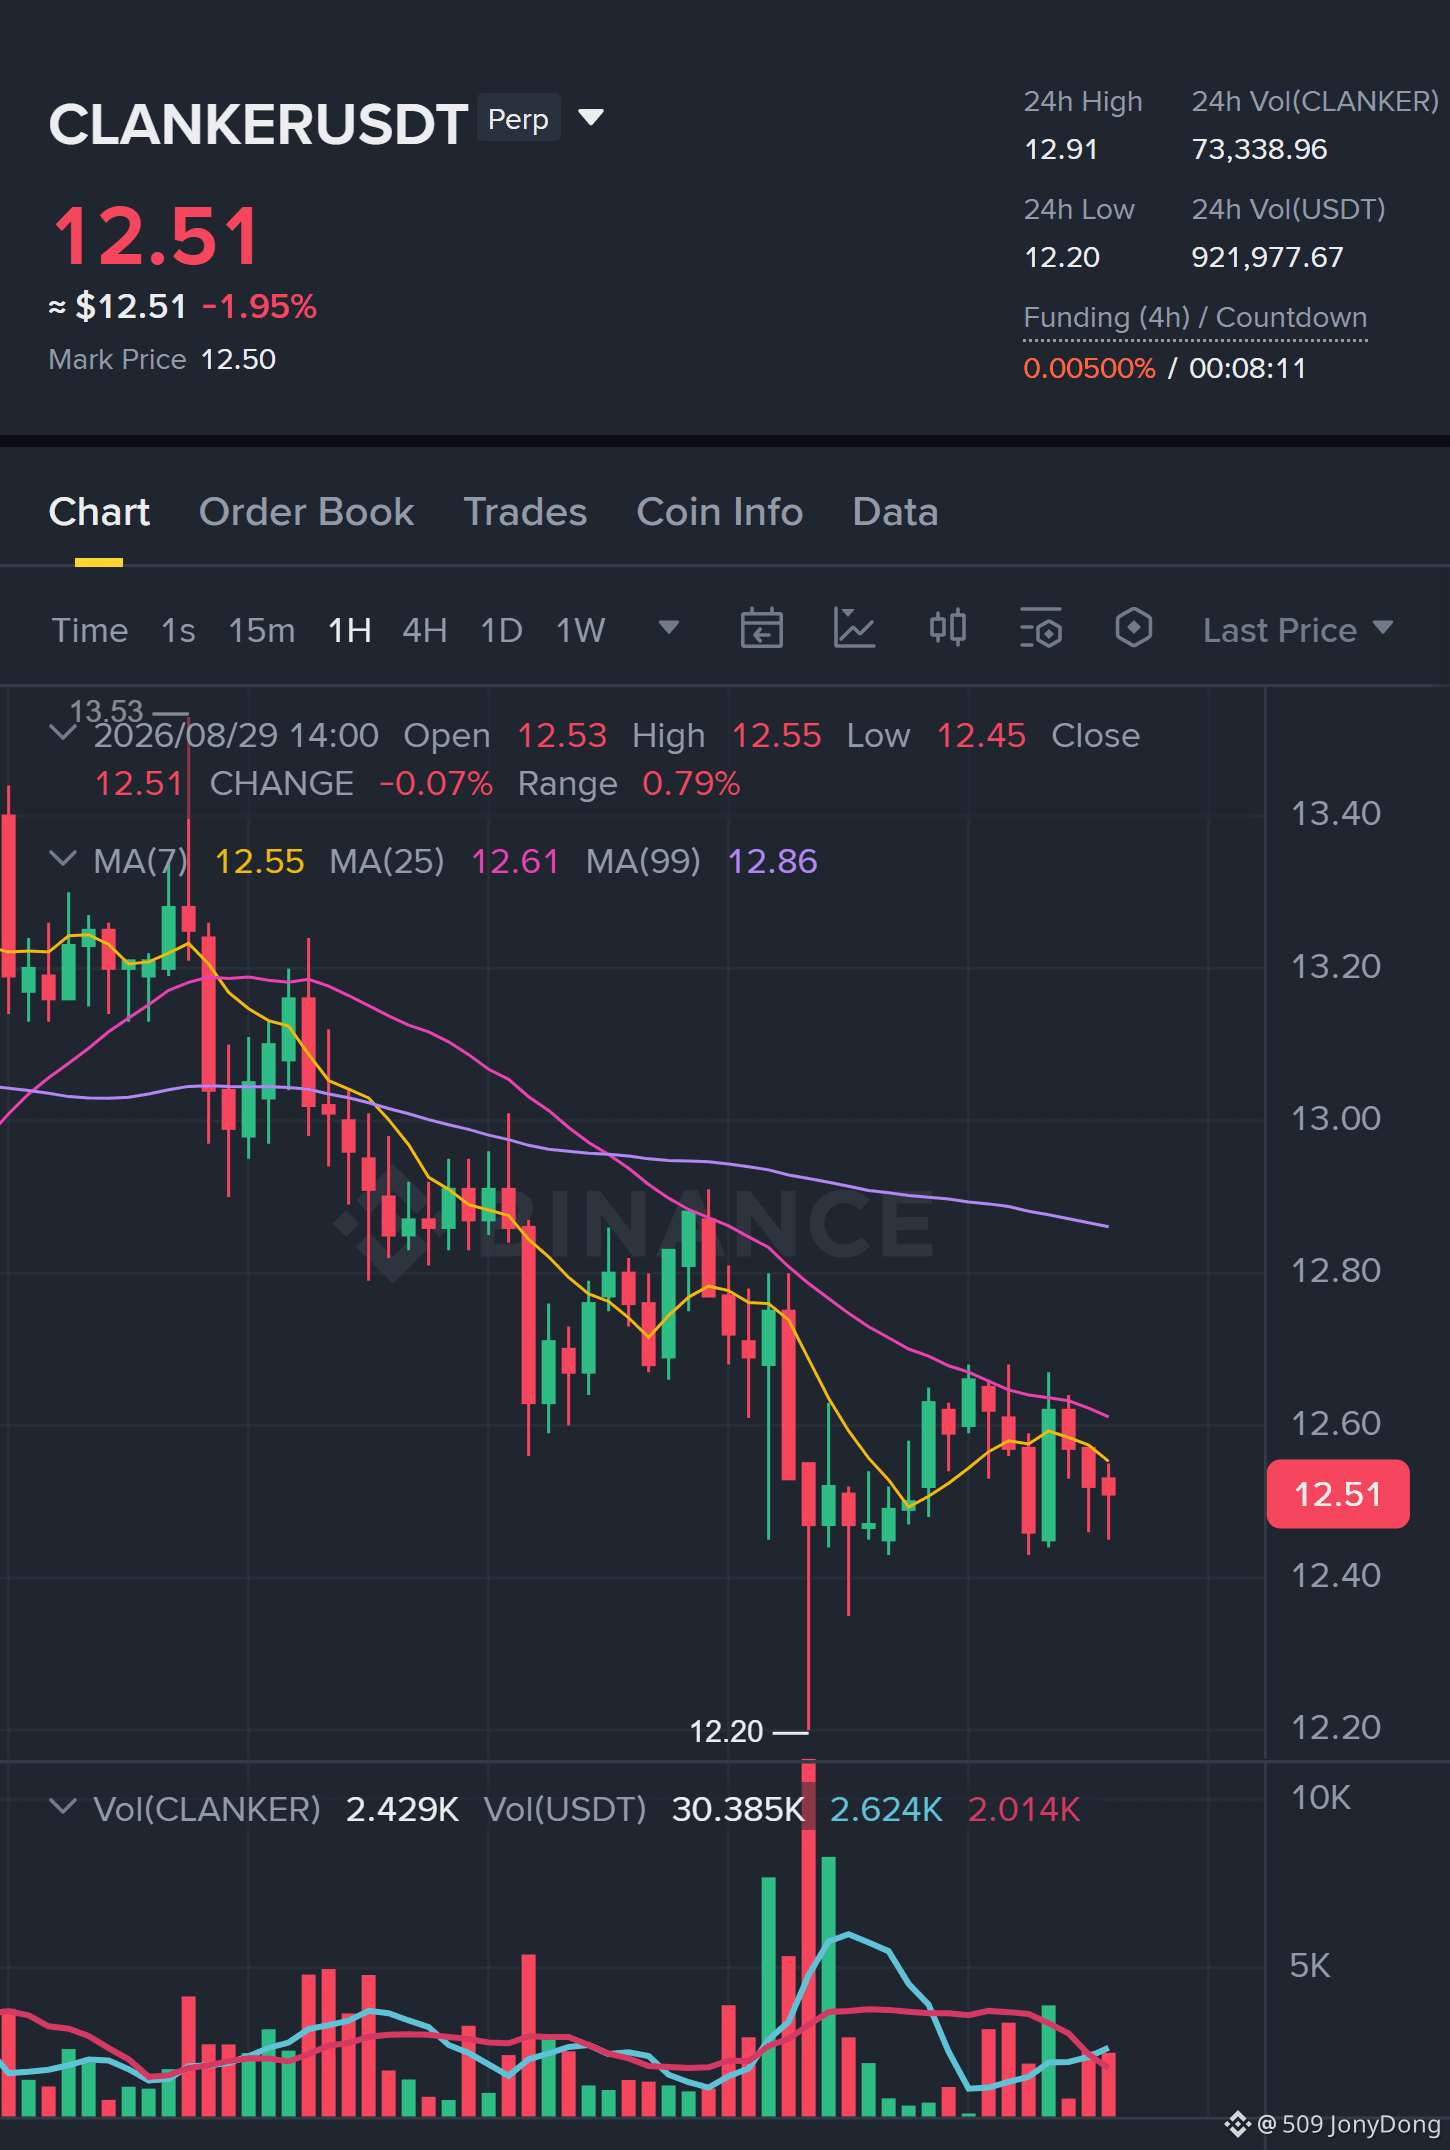Click the hexagon chart tools icon
This screenshot has width=1450, height=2150.
coord(1133,628)
